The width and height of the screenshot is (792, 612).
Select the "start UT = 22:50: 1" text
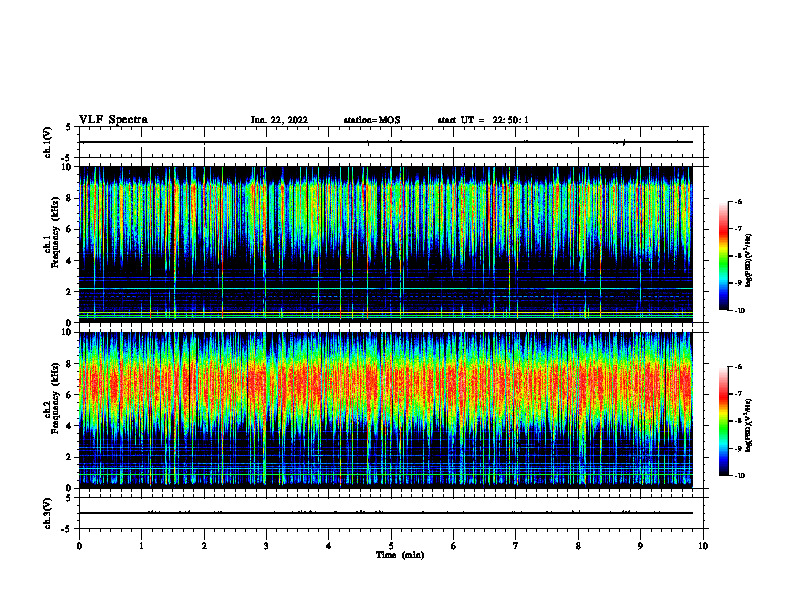483,120
